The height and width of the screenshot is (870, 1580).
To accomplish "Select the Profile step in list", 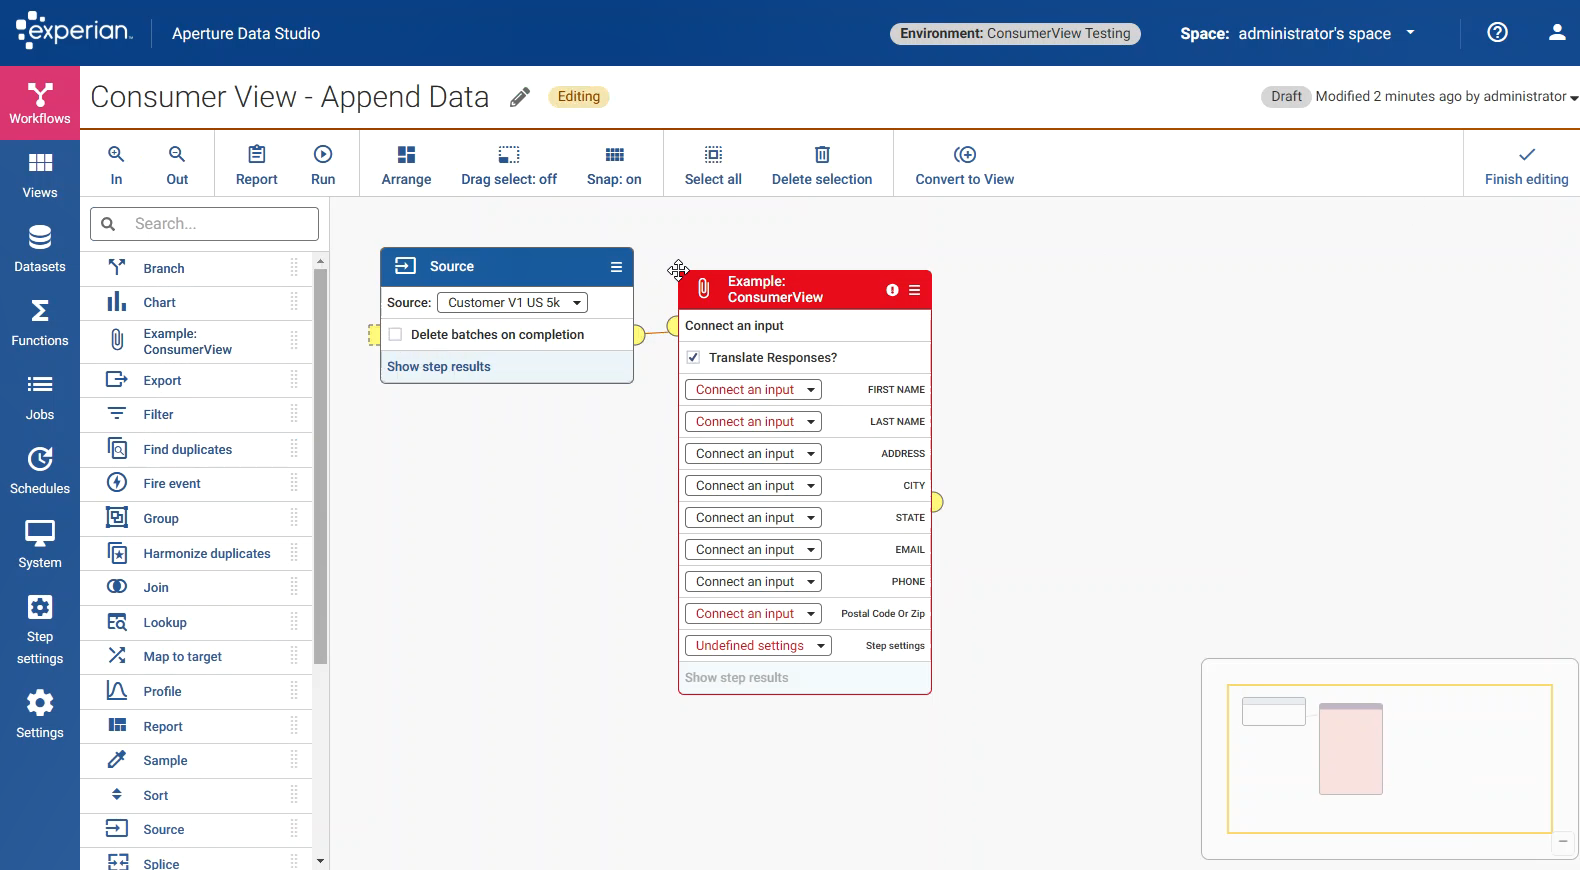I will pos(196,691).
